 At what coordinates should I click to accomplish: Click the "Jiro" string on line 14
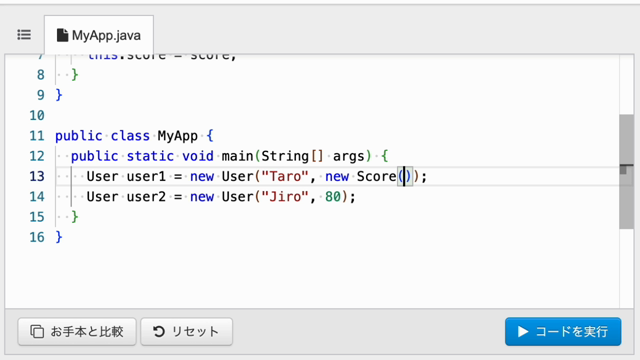click(x=285, y=197)
